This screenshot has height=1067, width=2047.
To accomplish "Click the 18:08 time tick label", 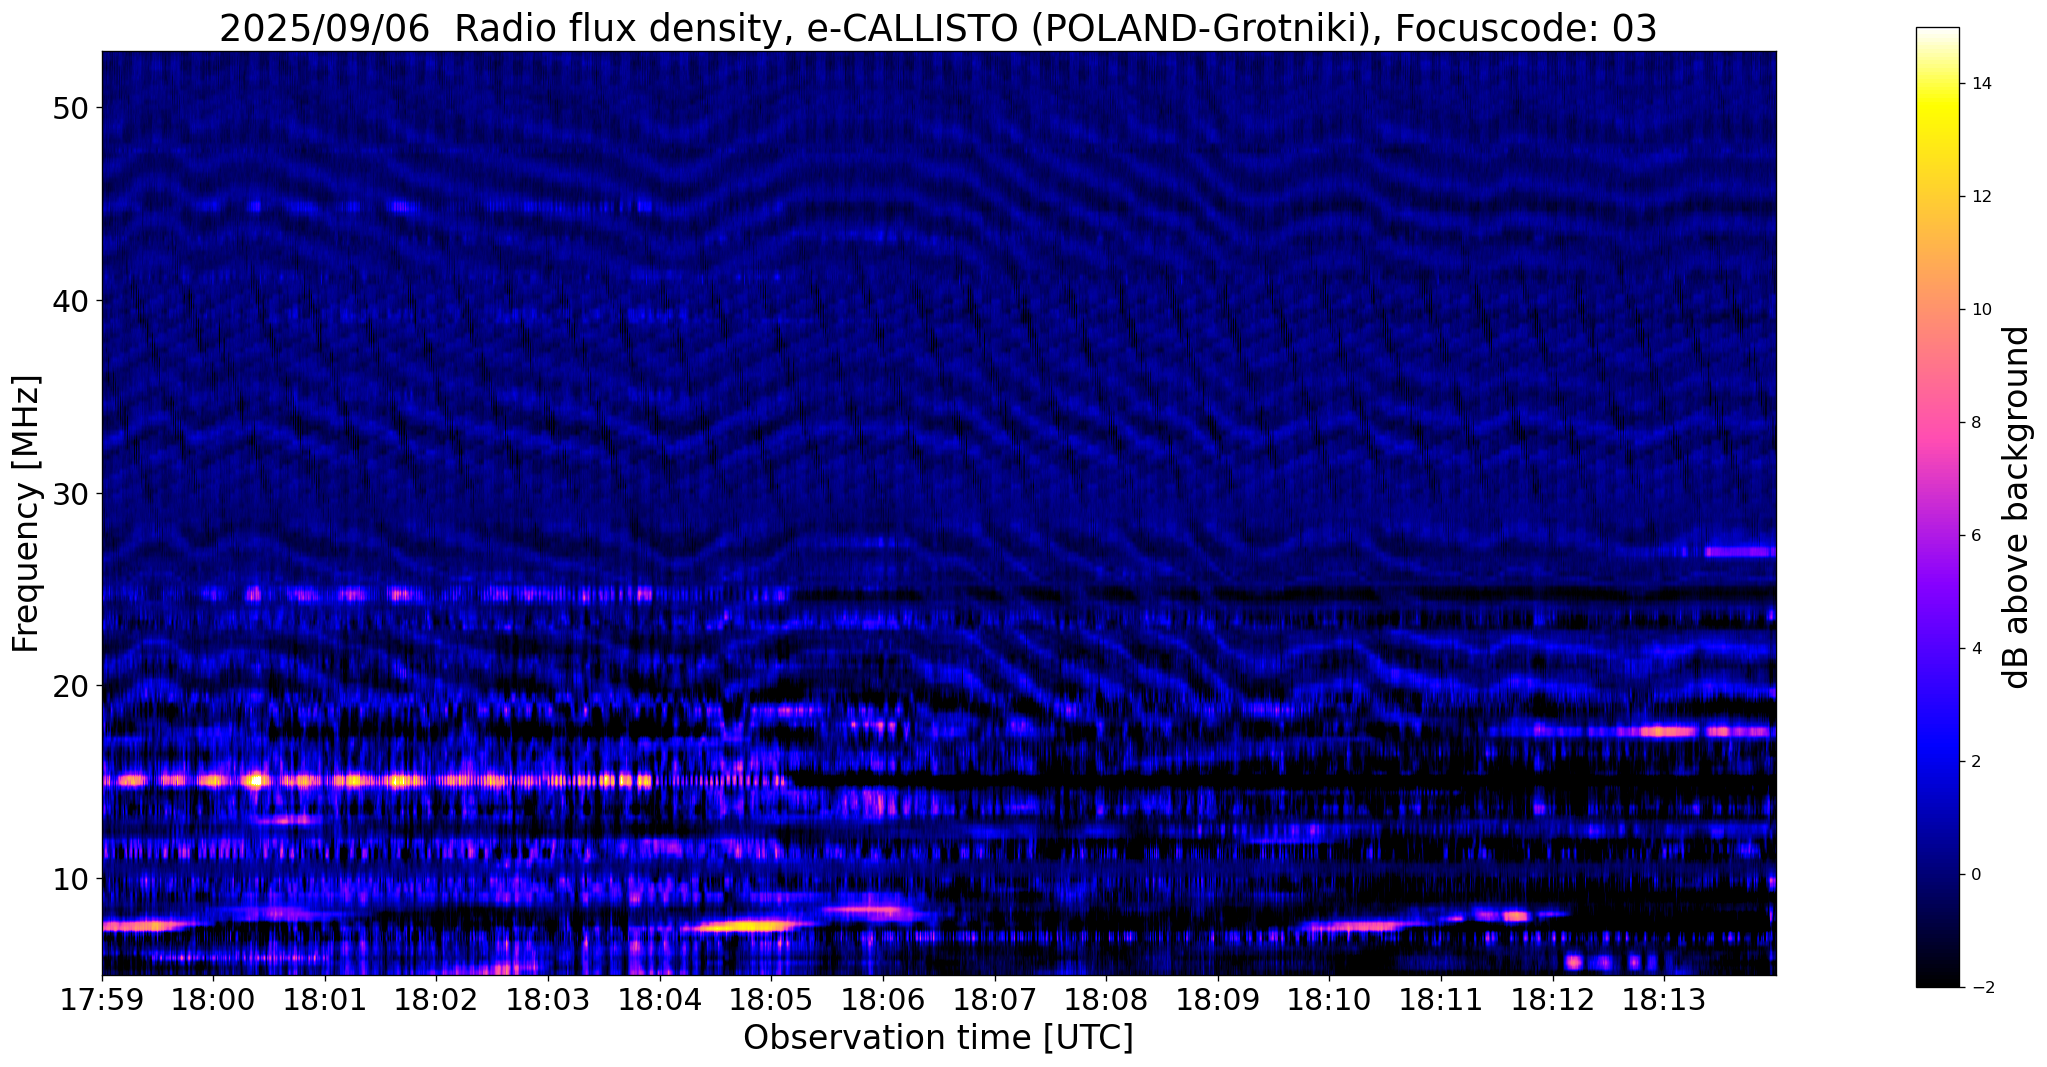I will 1106,1000.
